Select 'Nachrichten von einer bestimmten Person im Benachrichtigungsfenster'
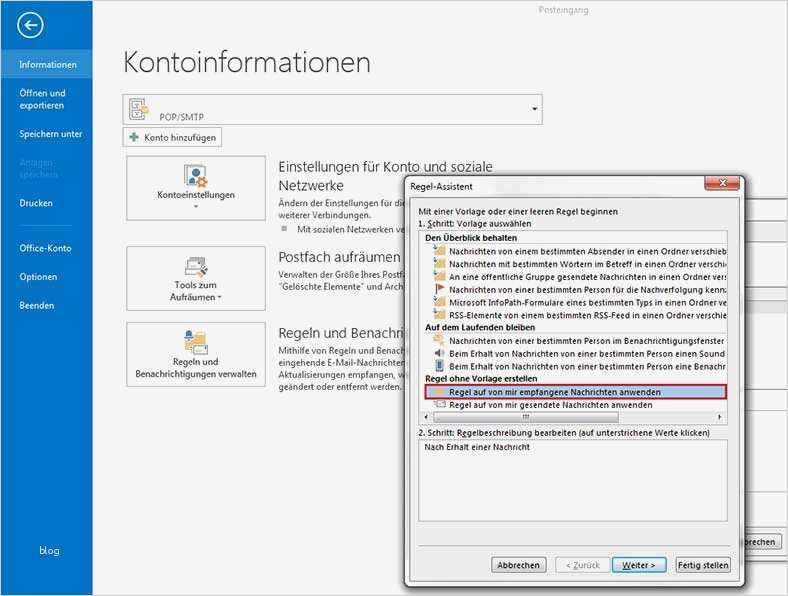 (x=587, y=341)
